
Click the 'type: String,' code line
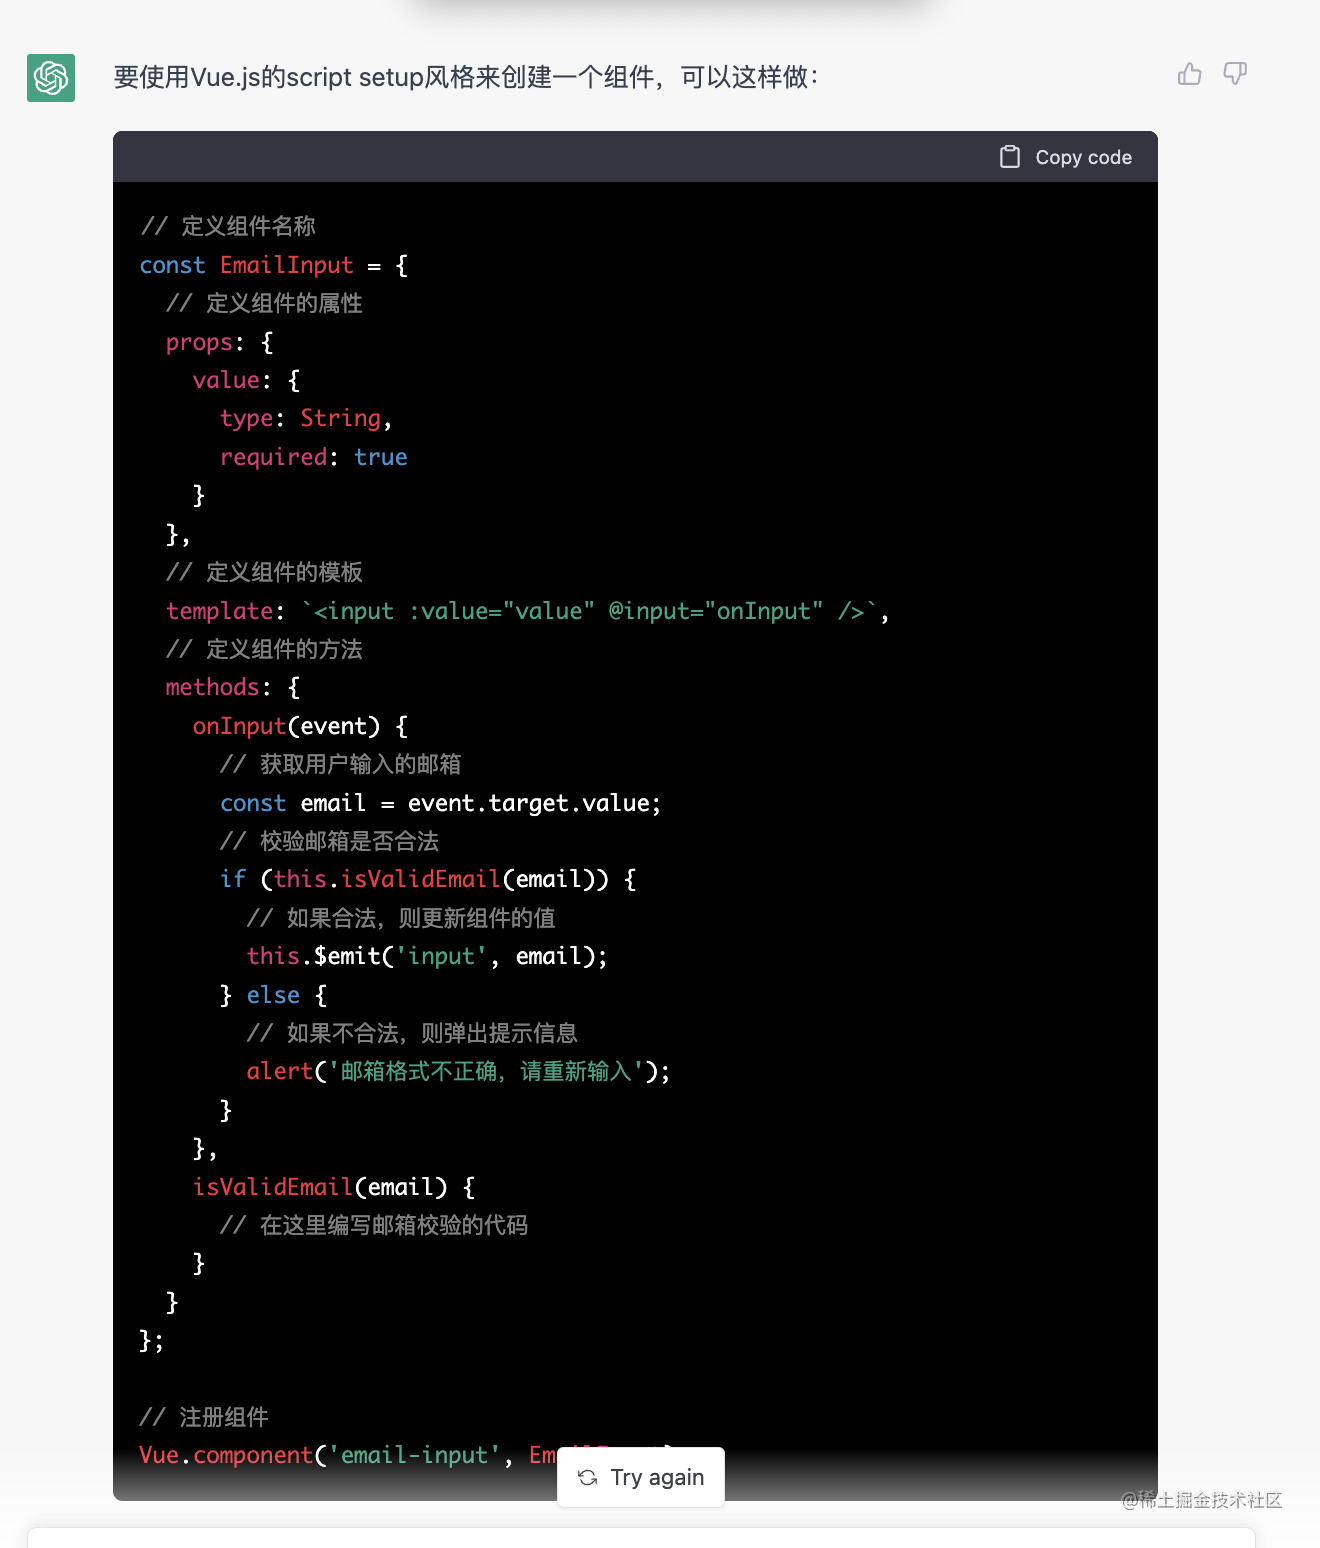coord(306,418)
